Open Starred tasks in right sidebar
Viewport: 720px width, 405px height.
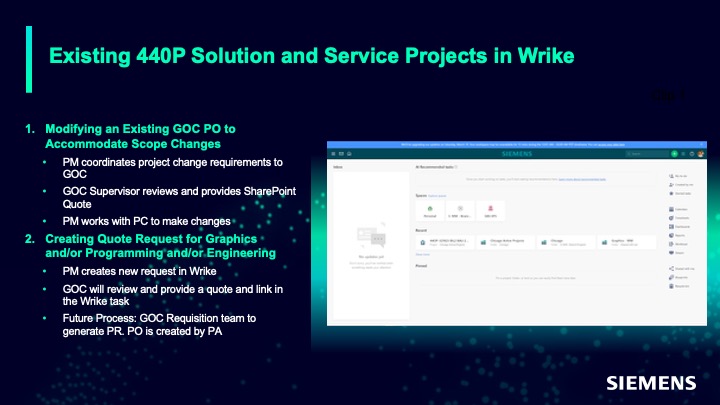tap(680, 193)
